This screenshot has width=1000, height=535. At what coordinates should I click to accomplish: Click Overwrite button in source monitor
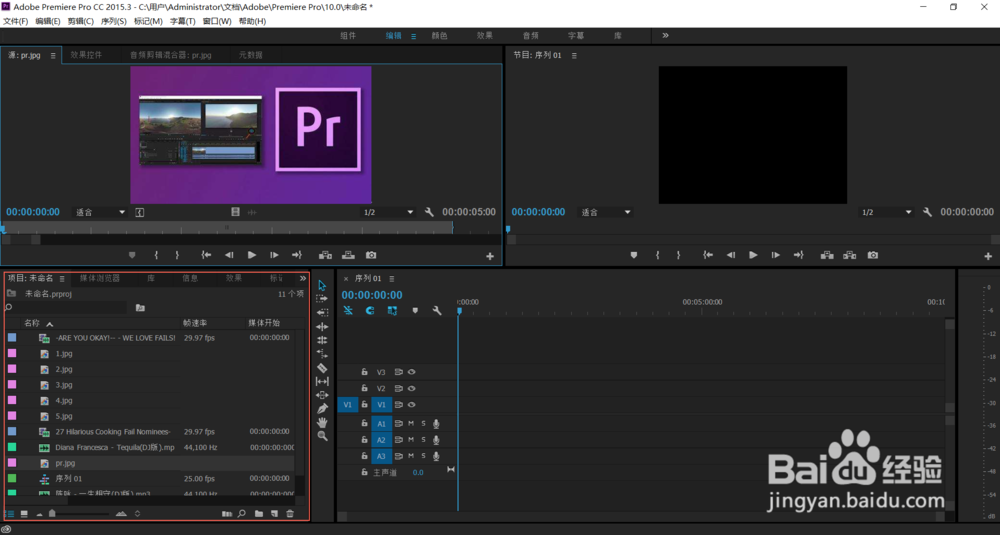[348, 255]
